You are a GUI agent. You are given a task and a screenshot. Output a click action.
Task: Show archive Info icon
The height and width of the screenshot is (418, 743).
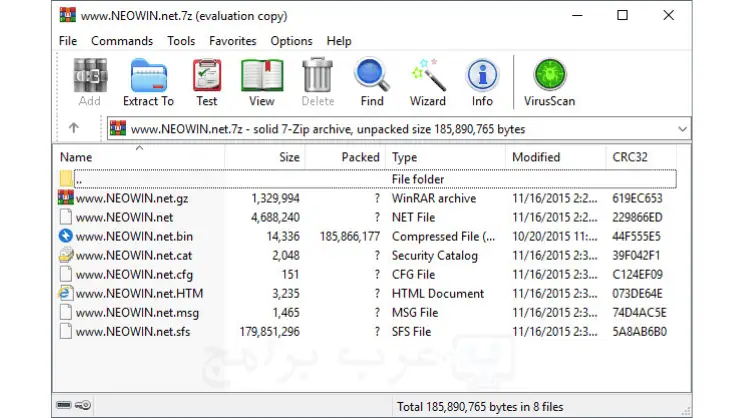point(482,74)
